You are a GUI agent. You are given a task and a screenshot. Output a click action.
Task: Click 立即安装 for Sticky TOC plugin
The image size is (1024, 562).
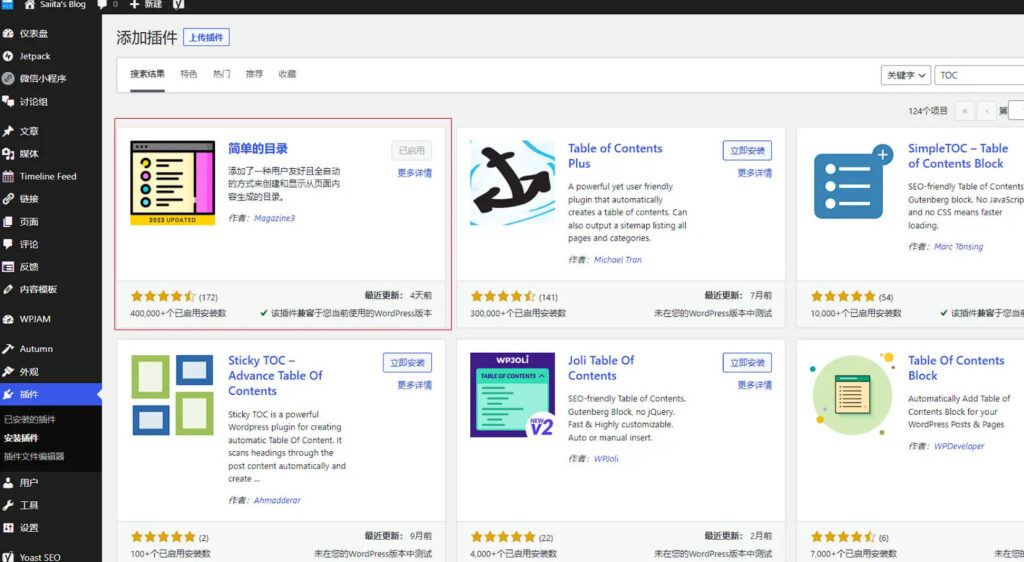(x=407, y=363)
